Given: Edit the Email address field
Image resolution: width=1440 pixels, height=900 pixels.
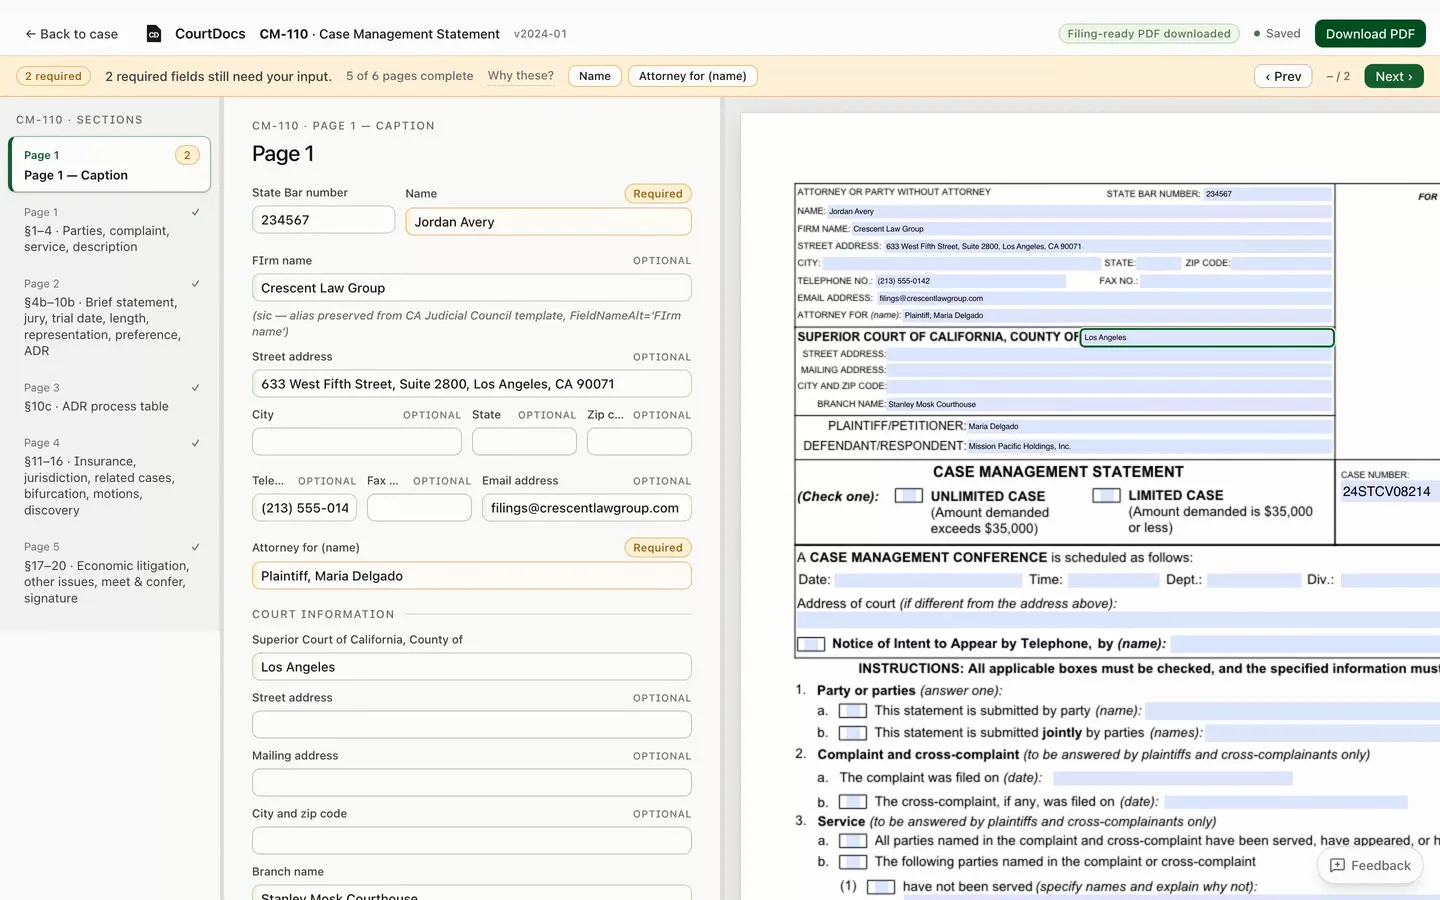Looking at the screenshot, I should click(586, 508).
